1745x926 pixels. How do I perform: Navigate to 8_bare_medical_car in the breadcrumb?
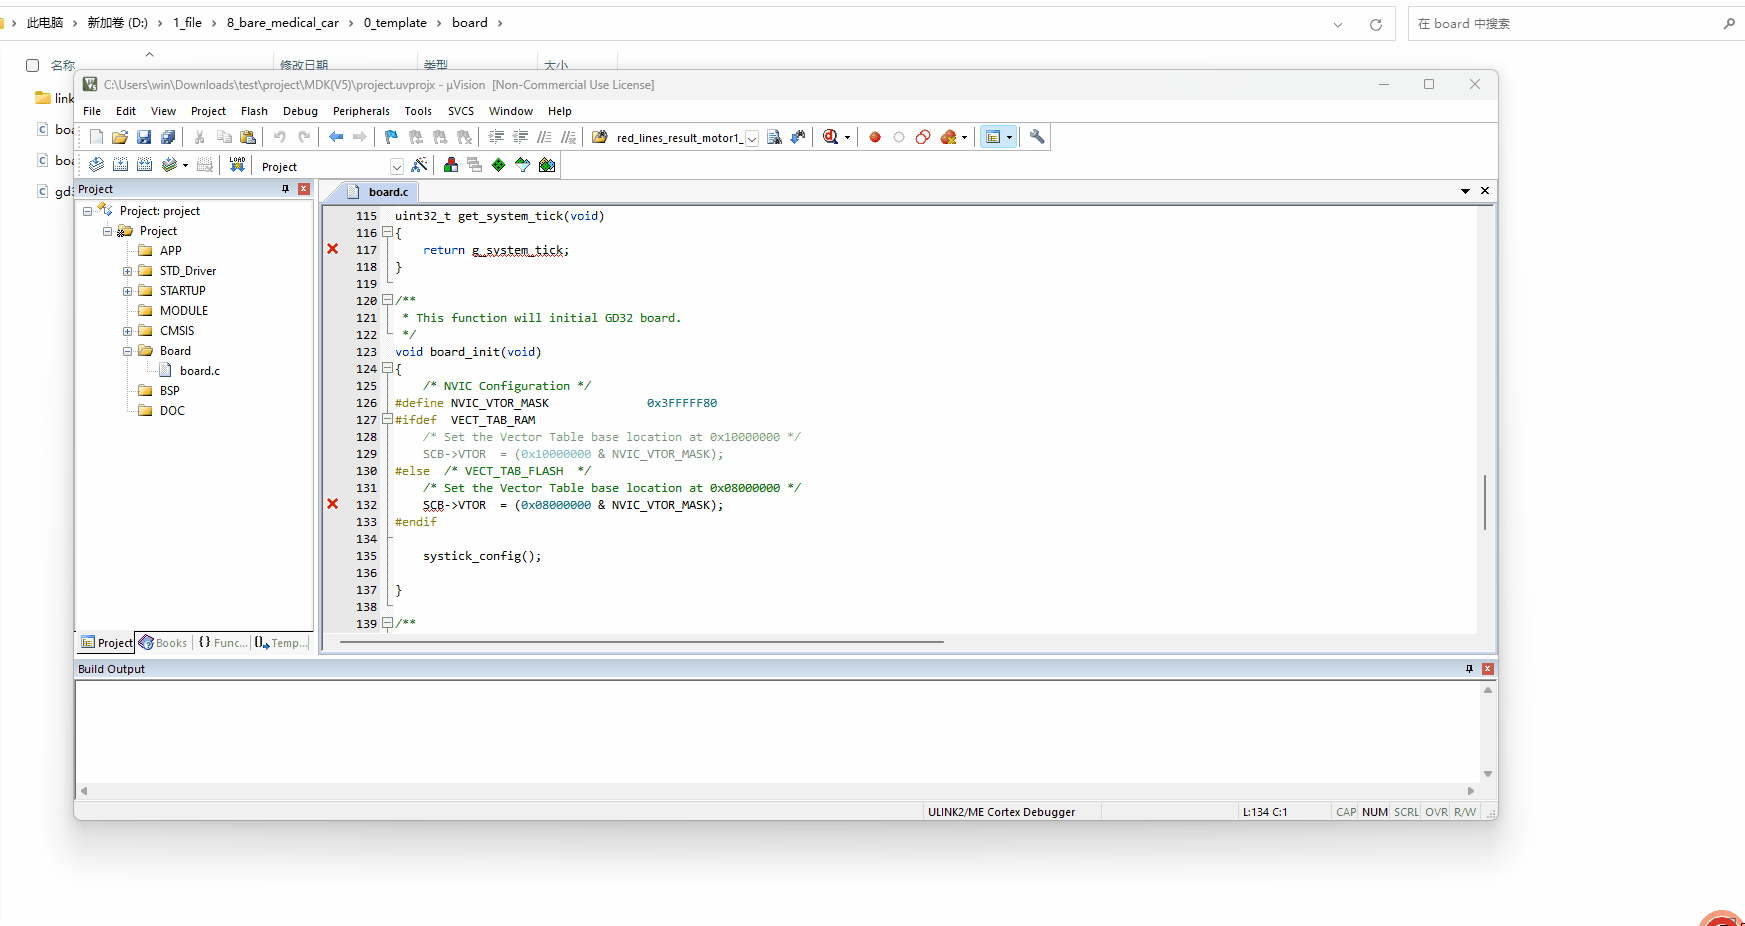pyautogui.click(x=283, y=22)
